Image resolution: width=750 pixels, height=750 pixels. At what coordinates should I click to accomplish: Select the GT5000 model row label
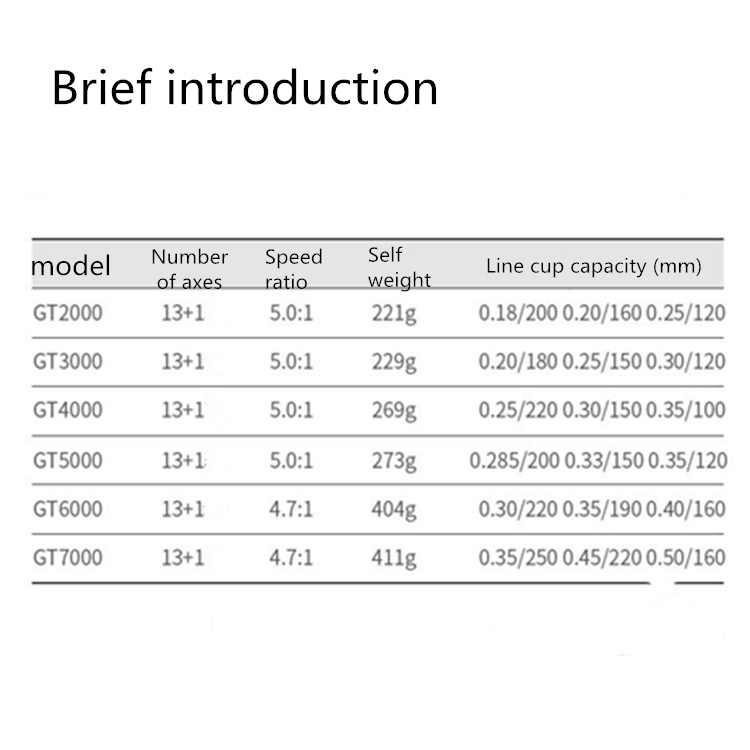(x=67, y=460)
